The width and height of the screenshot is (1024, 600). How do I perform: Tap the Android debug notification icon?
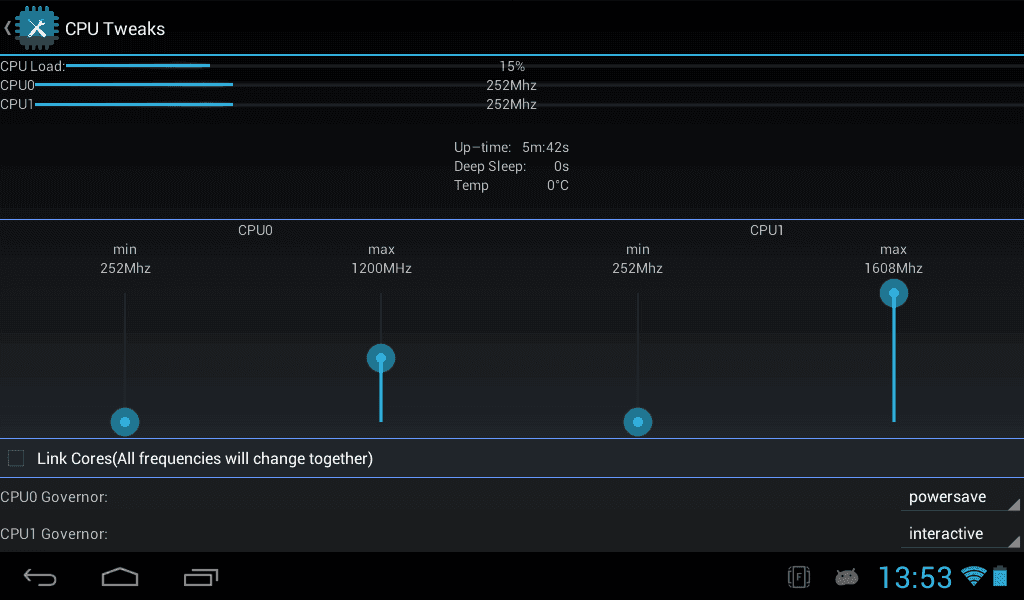846,577
